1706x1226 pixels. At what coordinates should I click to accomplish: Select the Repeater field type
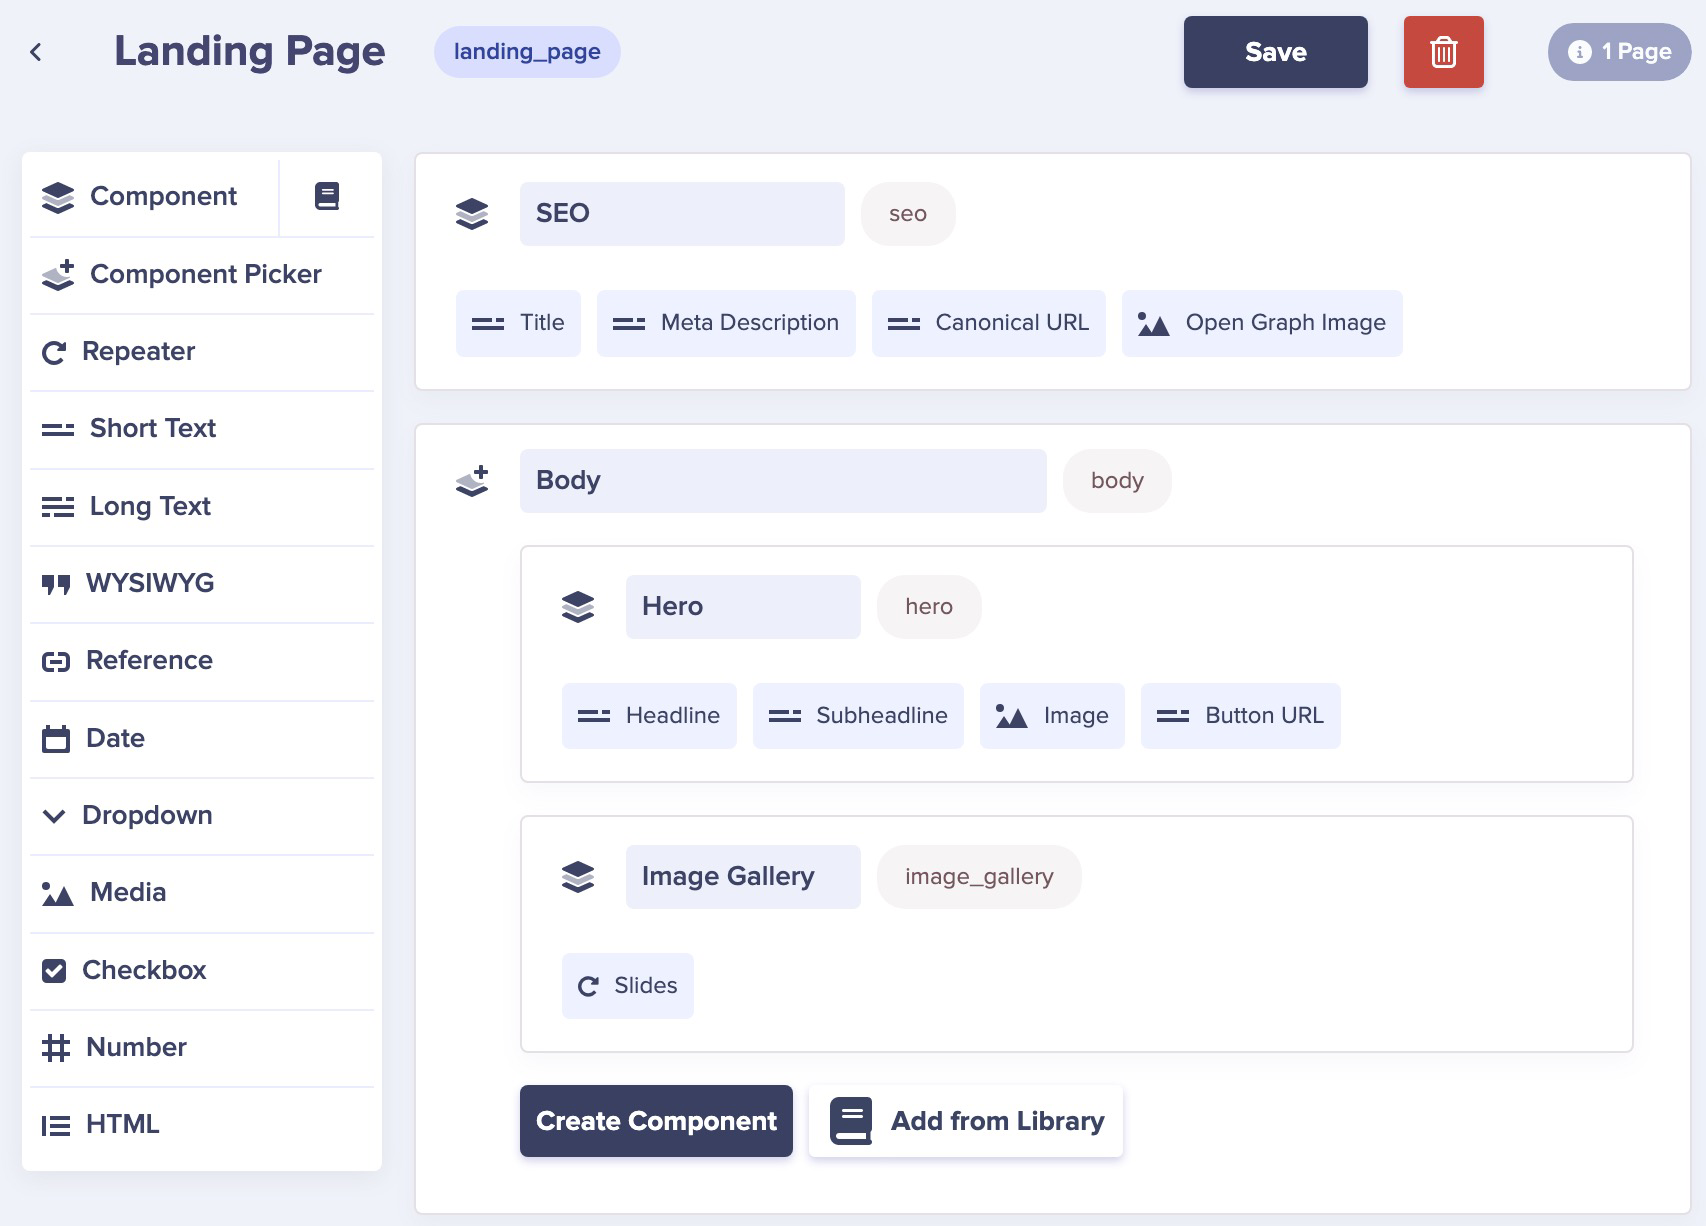coord(138,352)
